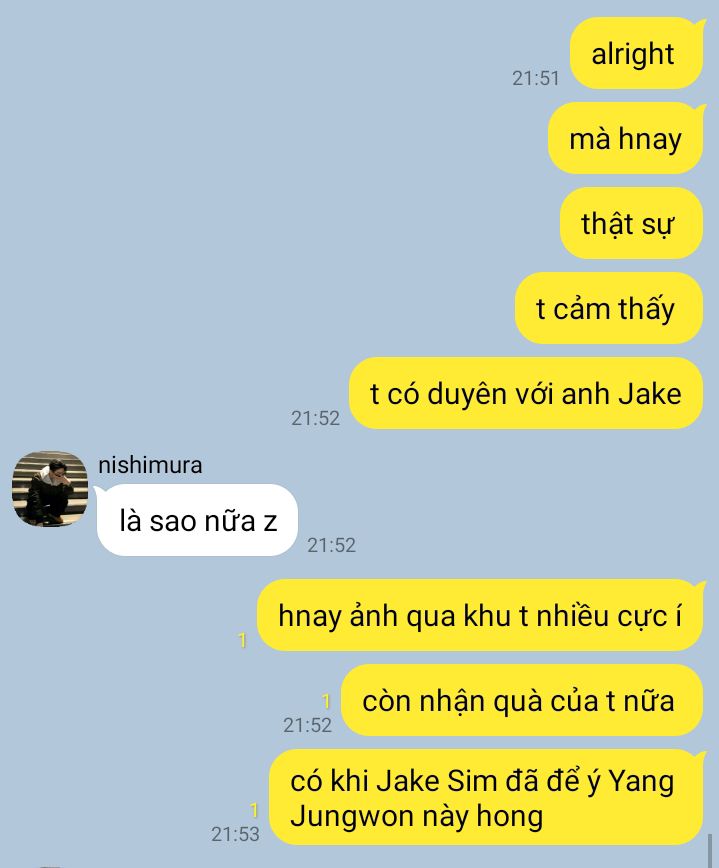Screen dimensions: 719x868
Task: Tap the 21:53 timestamp of last message
Action: (235, 834)
